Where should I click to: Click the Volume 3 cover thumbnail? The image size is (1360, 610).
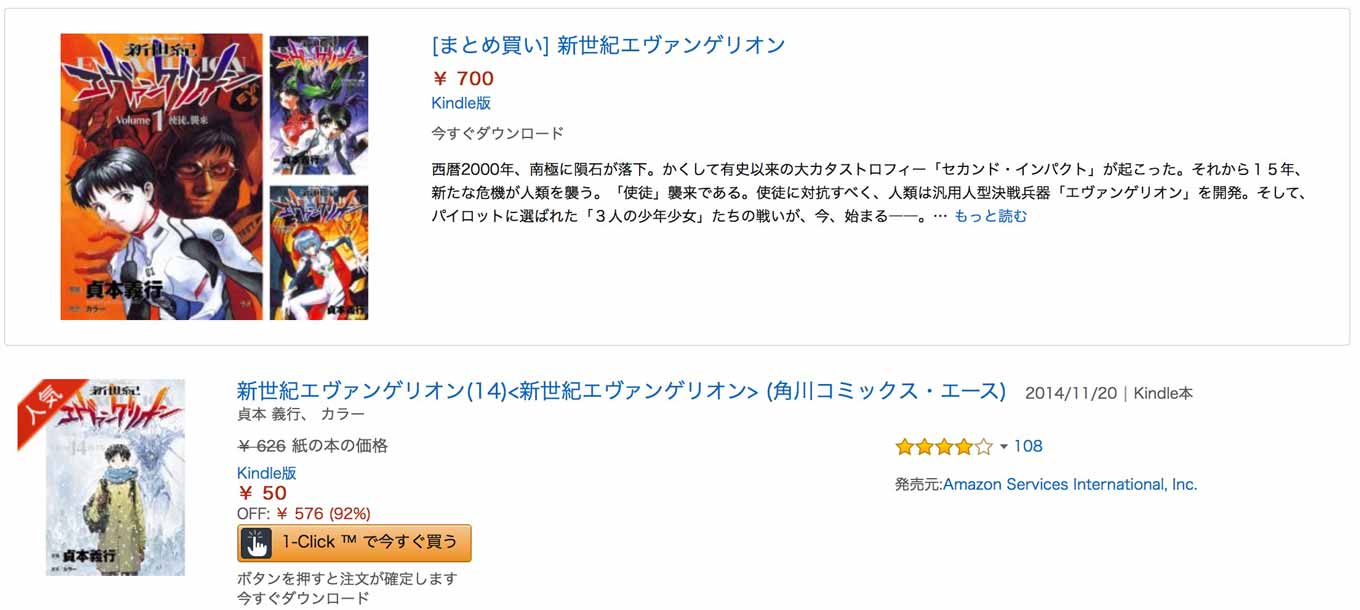pos(319,252)
